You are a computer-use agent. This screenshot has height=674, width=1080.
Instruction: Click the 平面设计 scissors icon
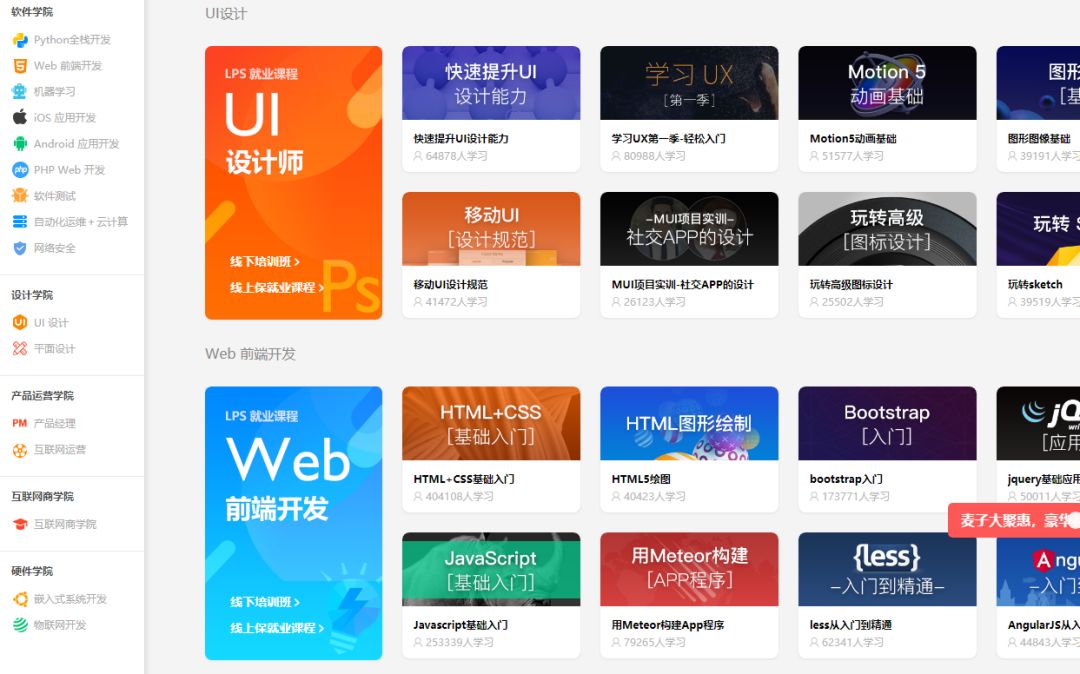[18, 348]
